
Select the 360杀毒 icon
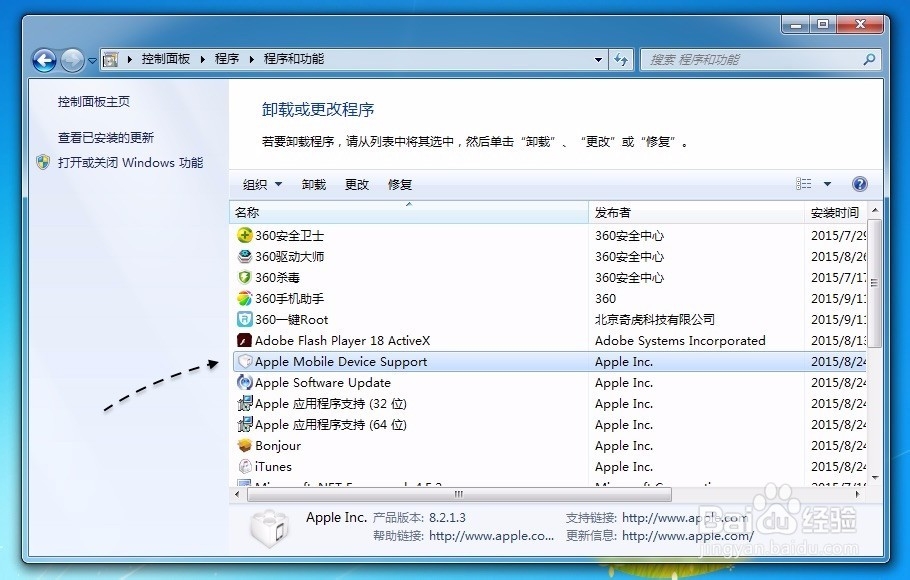(244, 278)
